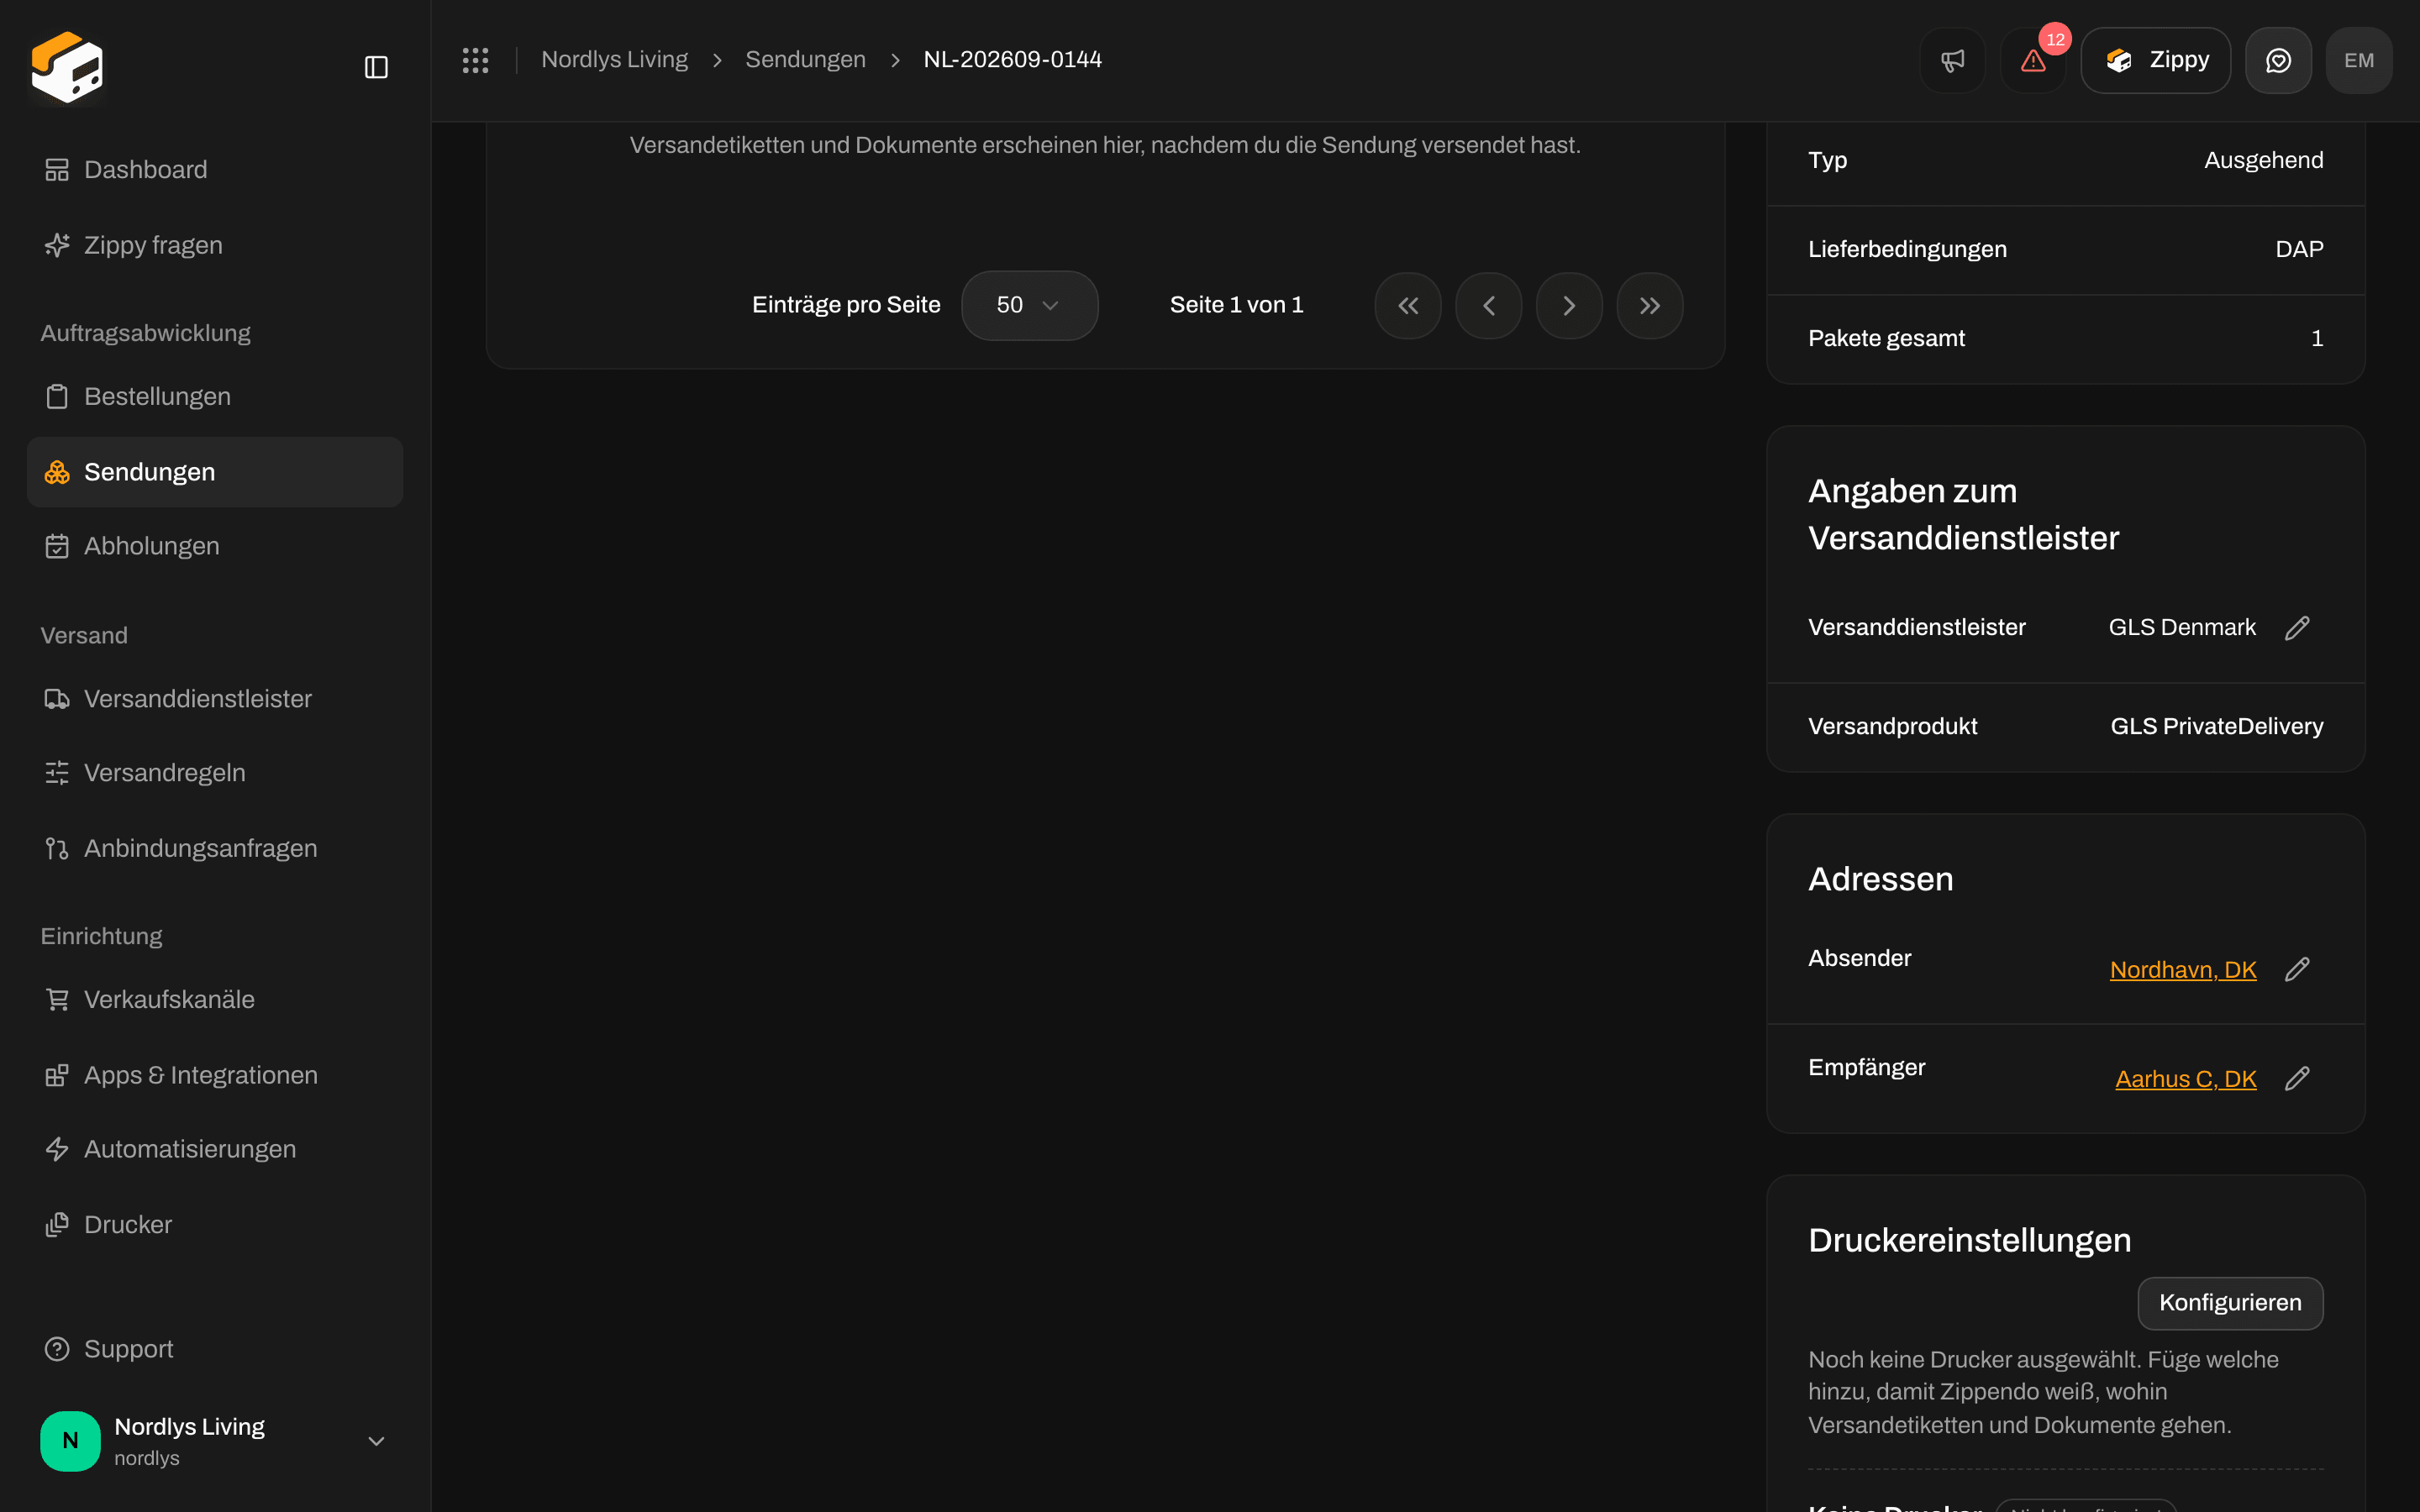This screenshot has height=1512, width=2420.
Task: Edit Empfänger address pencil icon
Action: click(x=2297, y=1079)
